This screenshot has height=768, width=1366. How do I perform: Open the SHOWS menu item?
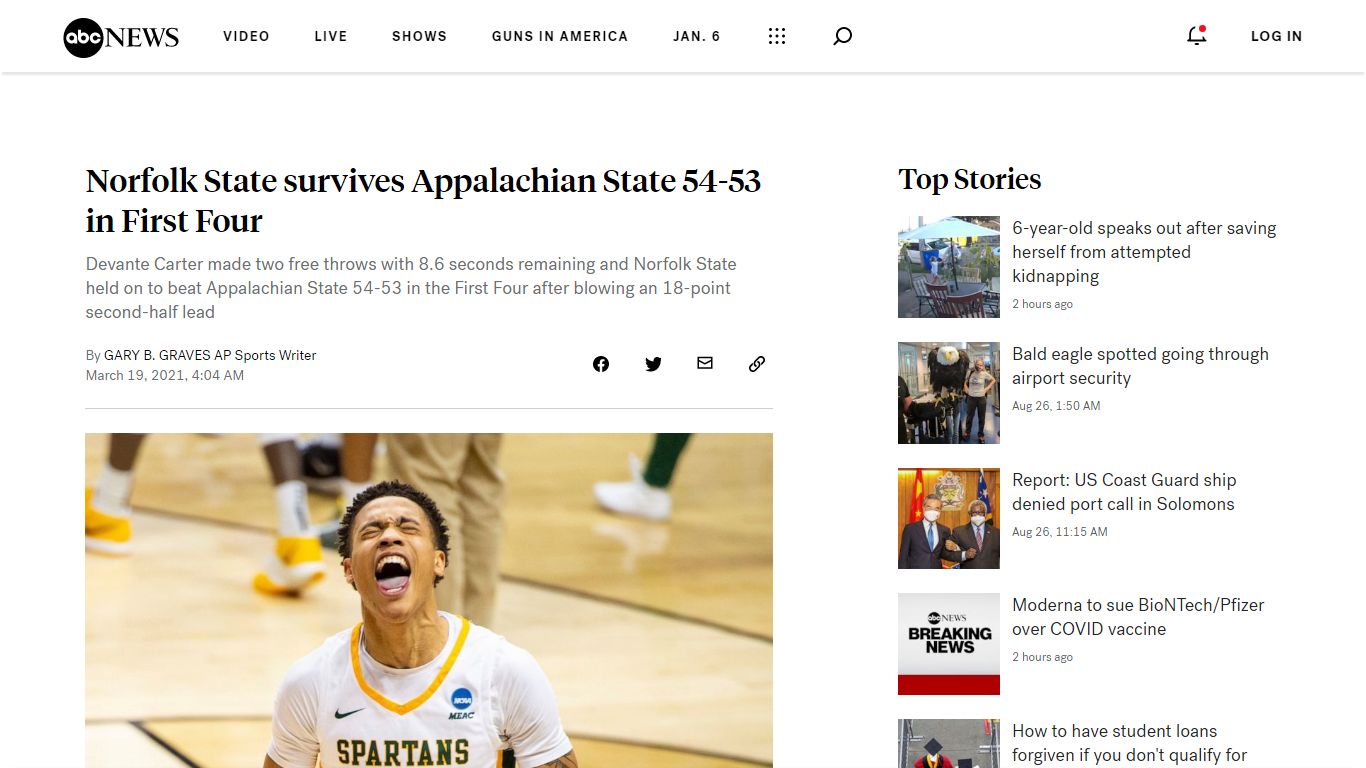click(x=419, y=36)
